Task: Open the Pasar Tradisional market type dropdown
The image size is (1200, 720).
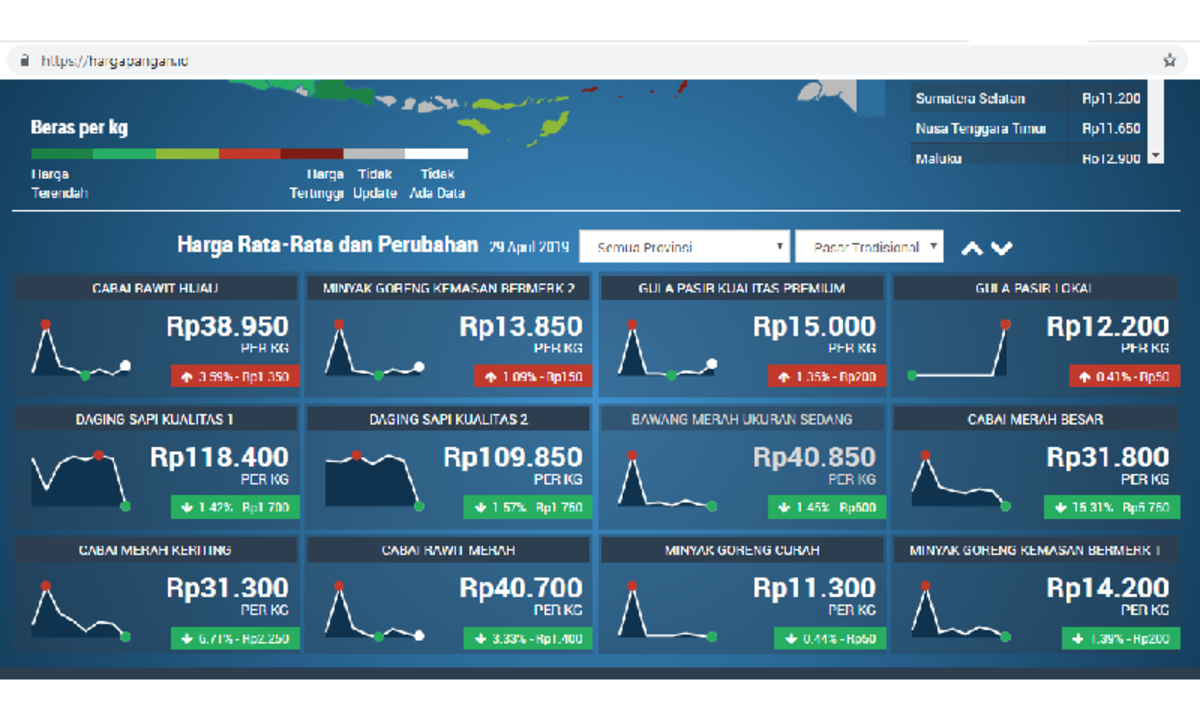Action: click(x=868, y=247)
